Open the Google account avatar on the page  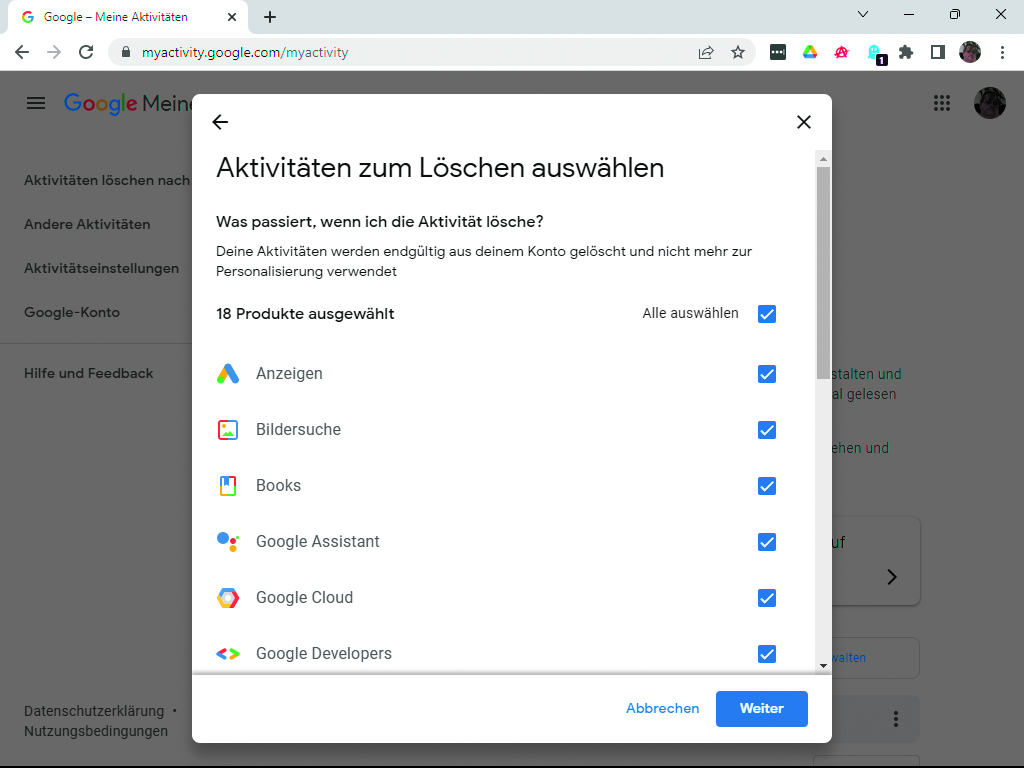(x=989, y=103)
